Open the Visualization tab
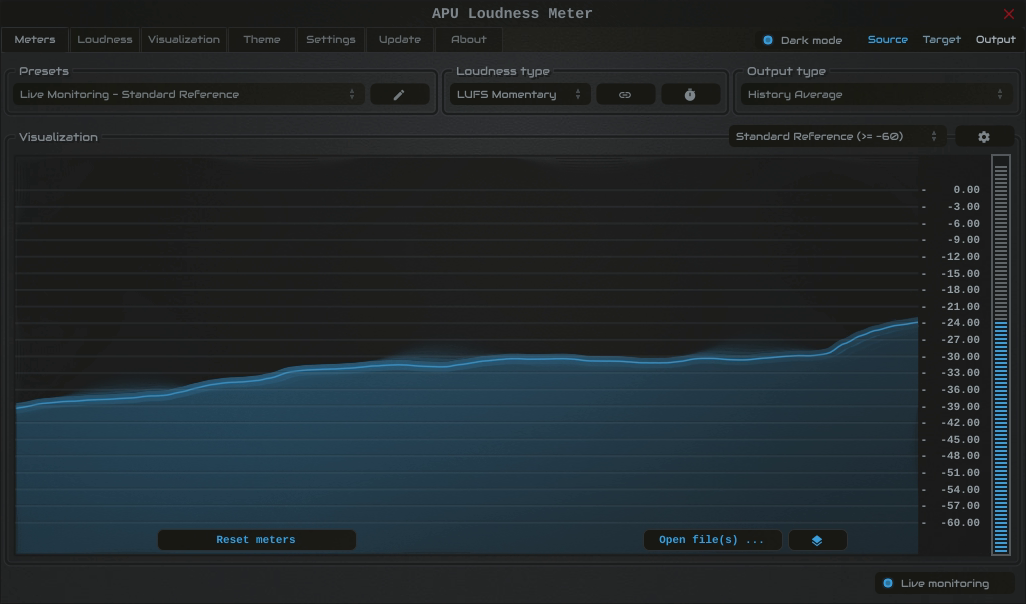The width and height of the screenshot is (1026, 604). [184, 39]
